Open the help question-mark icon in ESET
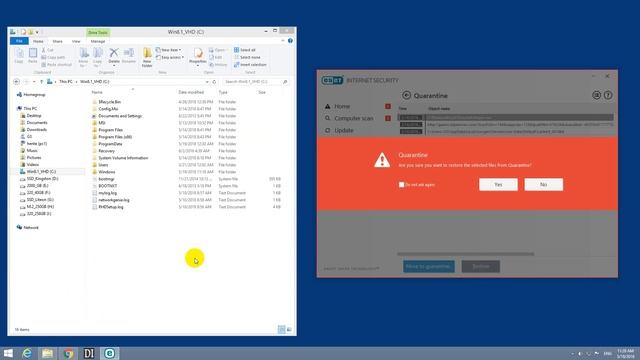This screenshot has height=360, width=640. (608, 95)
